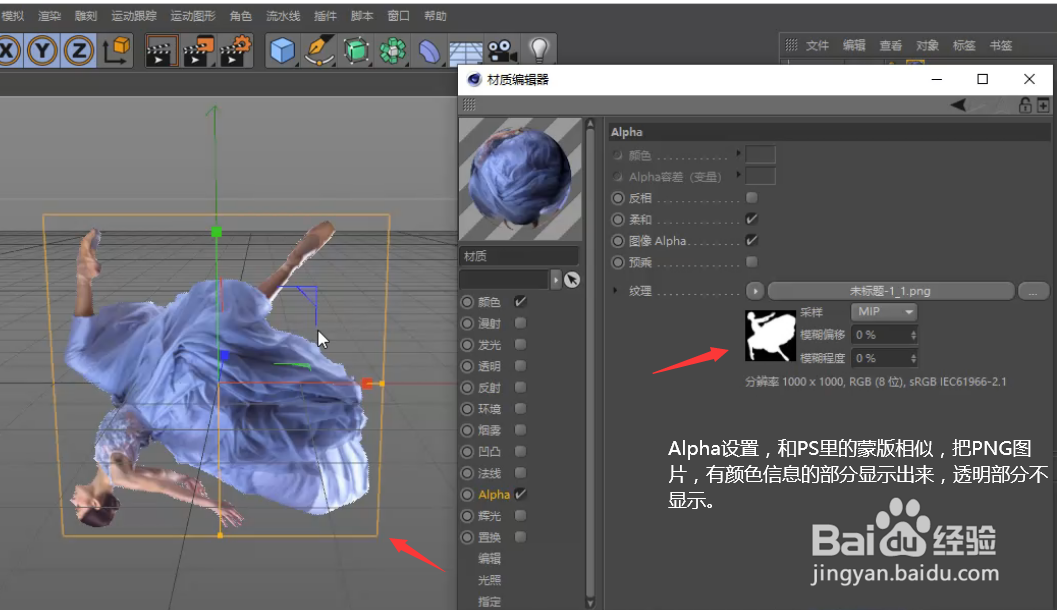Click the new panel plus icon

(1043, 105)
